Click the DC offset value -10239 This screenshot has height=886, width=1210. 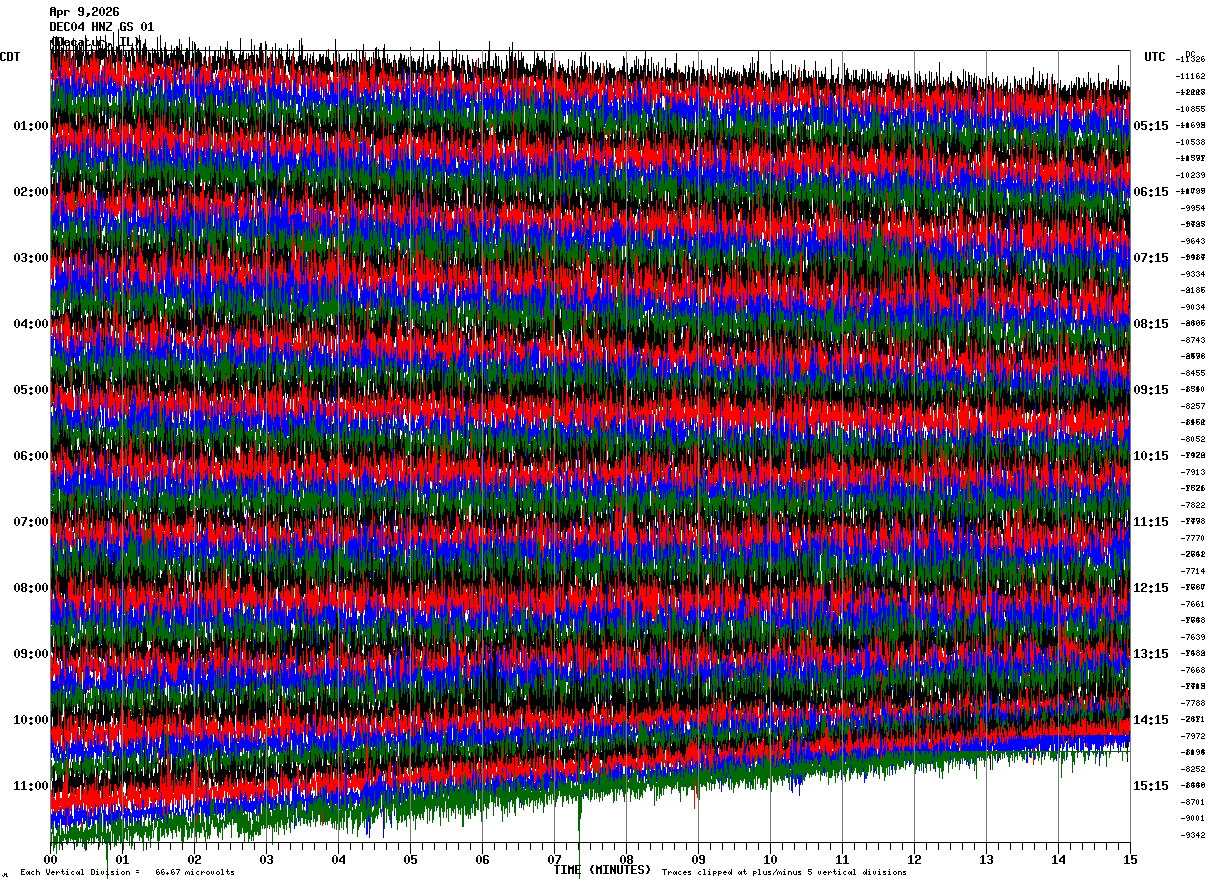(1190, 175)
